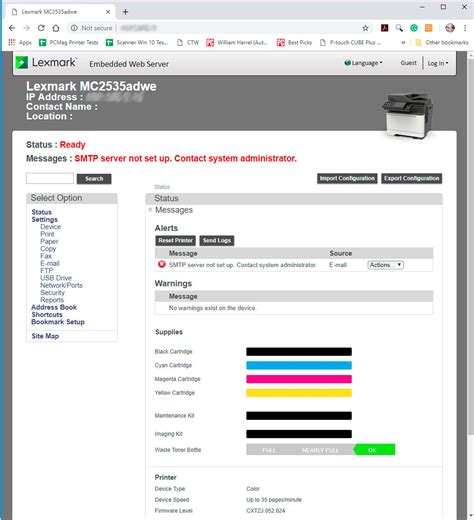
Task: Open the Site Map link
Action: tap(45, 336)
